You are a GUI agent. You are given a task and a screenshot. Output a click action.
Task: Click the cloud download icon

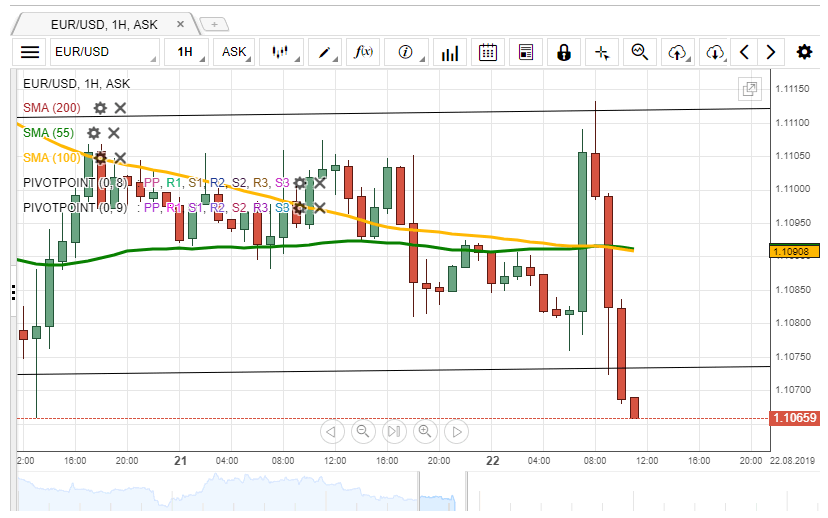coord(714,52)
